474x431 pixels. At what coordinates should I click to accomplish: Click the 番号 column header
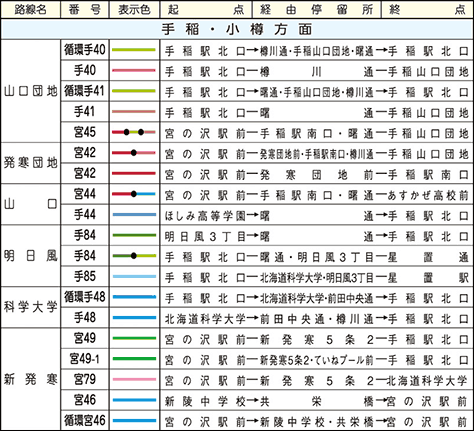(x=85, y=9)
